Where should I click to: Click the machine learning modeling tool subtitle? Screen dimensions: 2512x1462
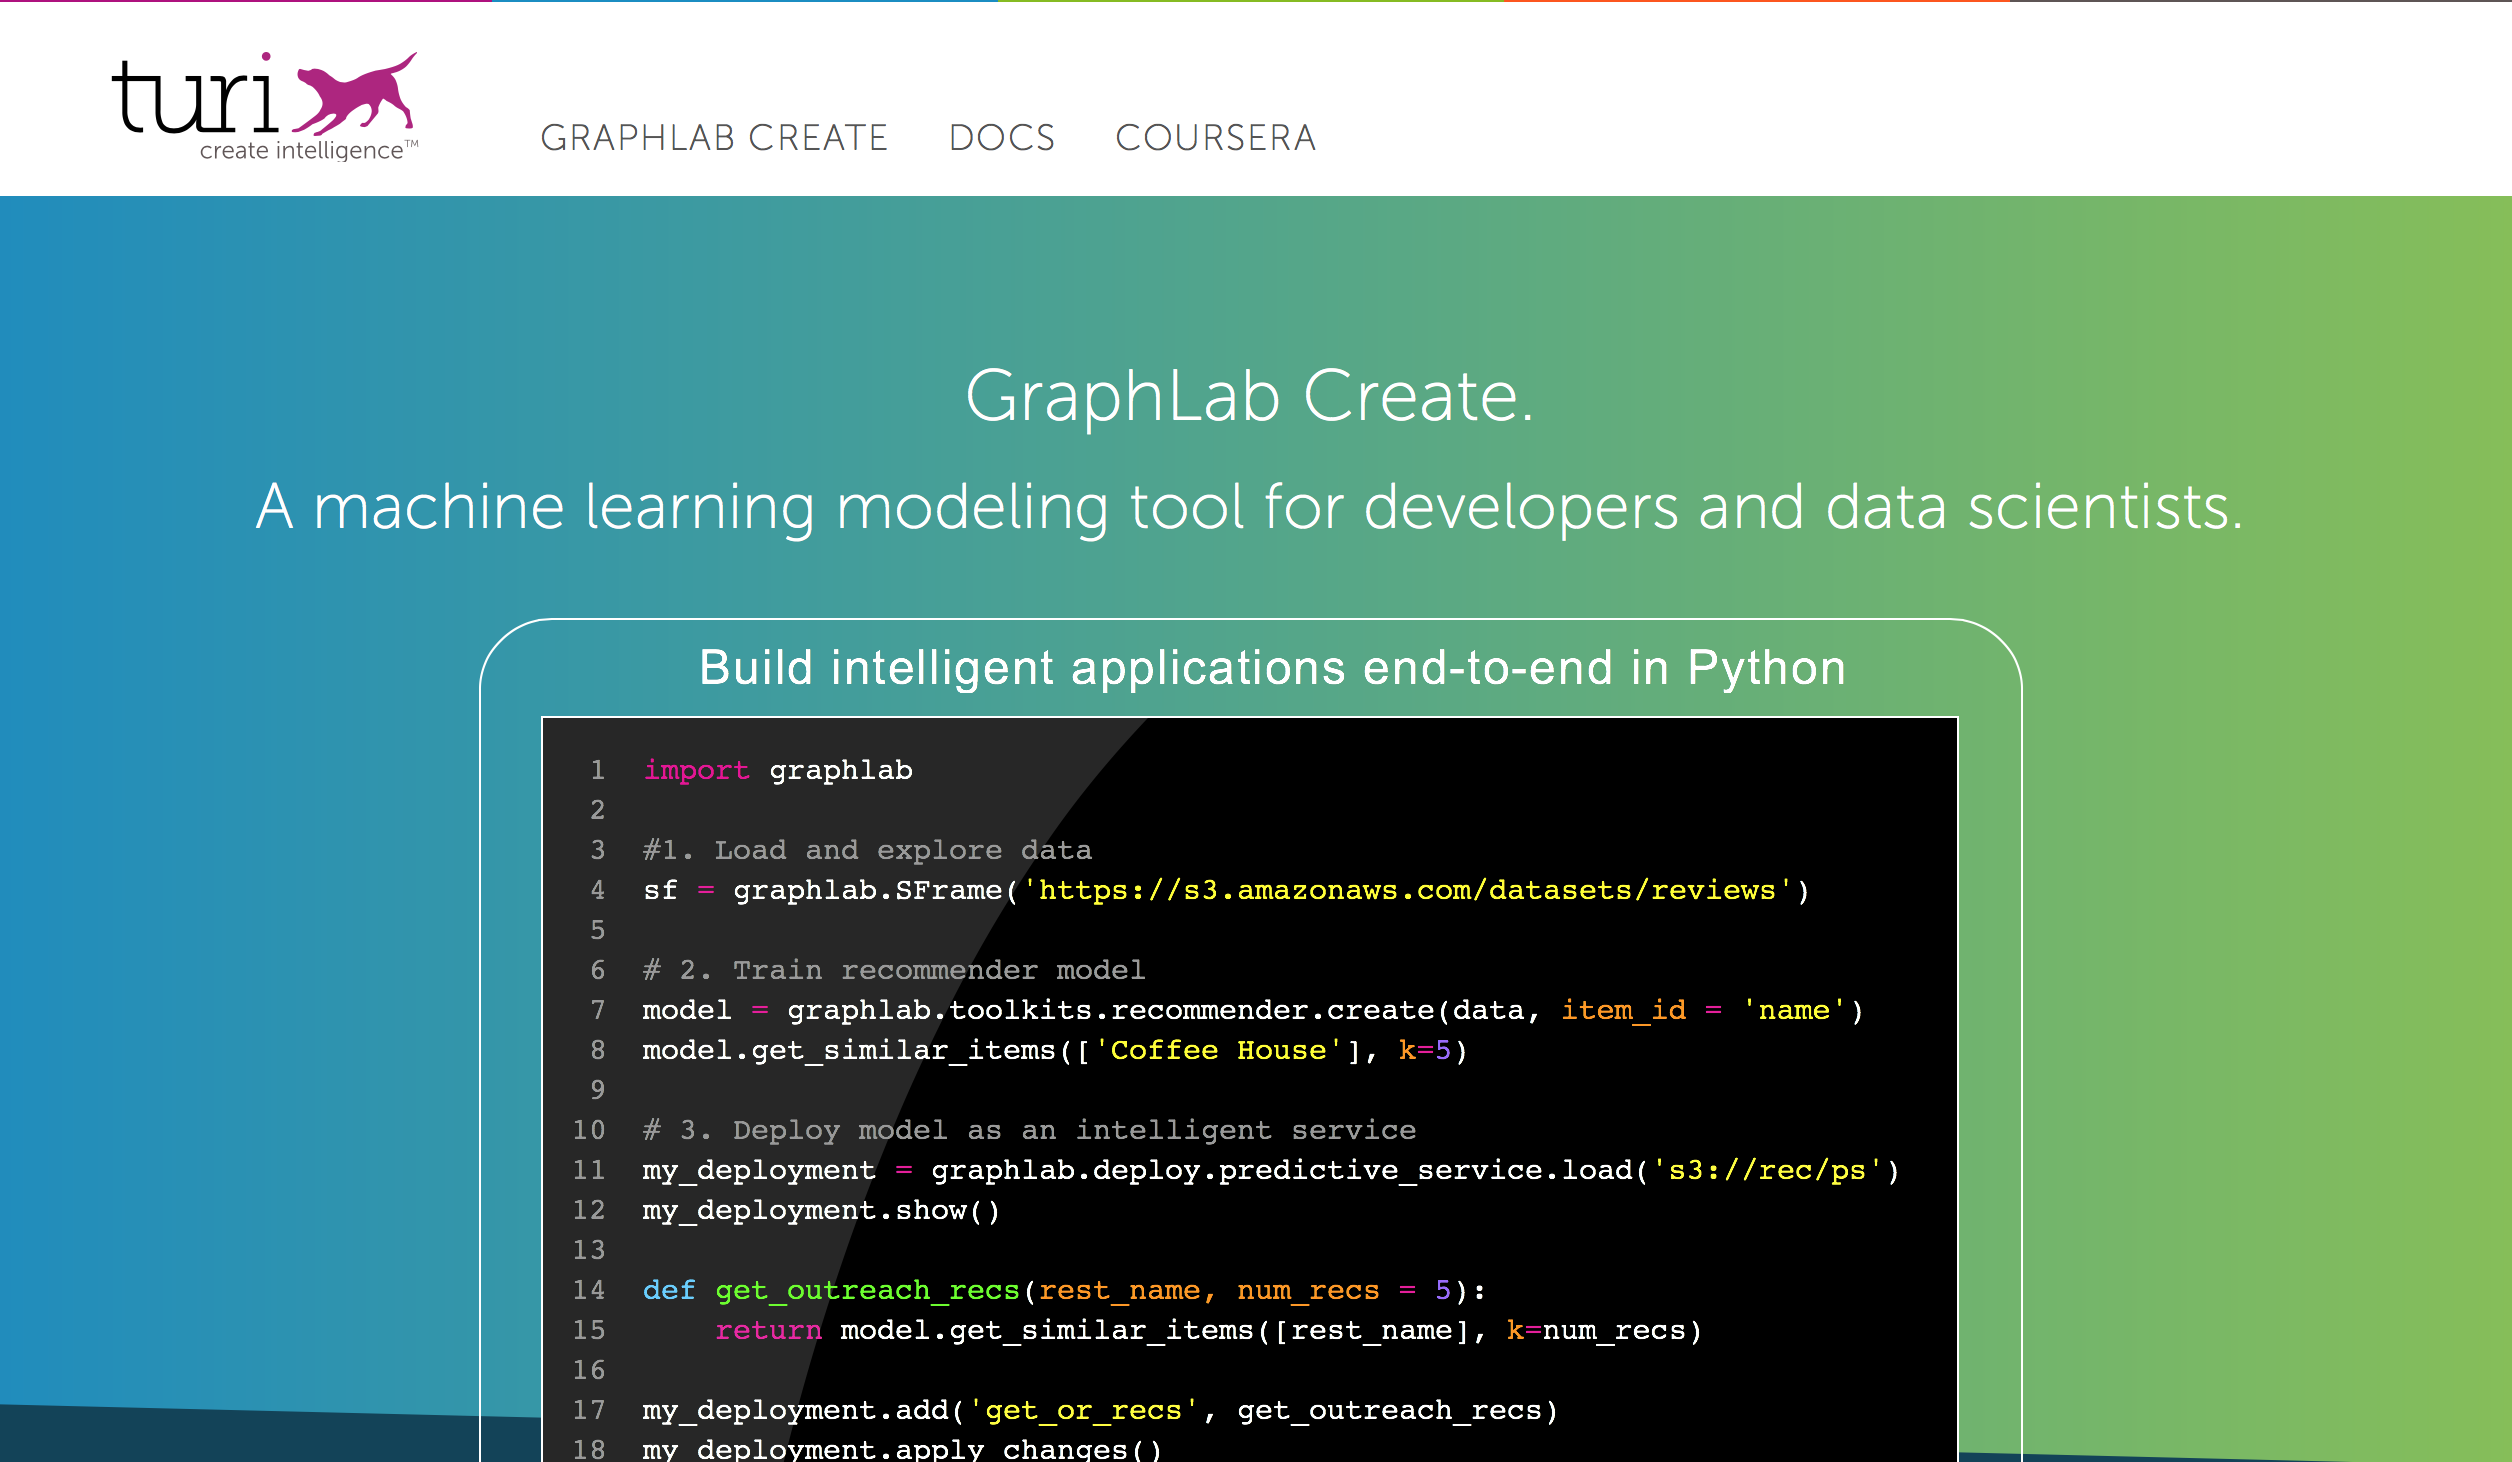coord(1250,507)
